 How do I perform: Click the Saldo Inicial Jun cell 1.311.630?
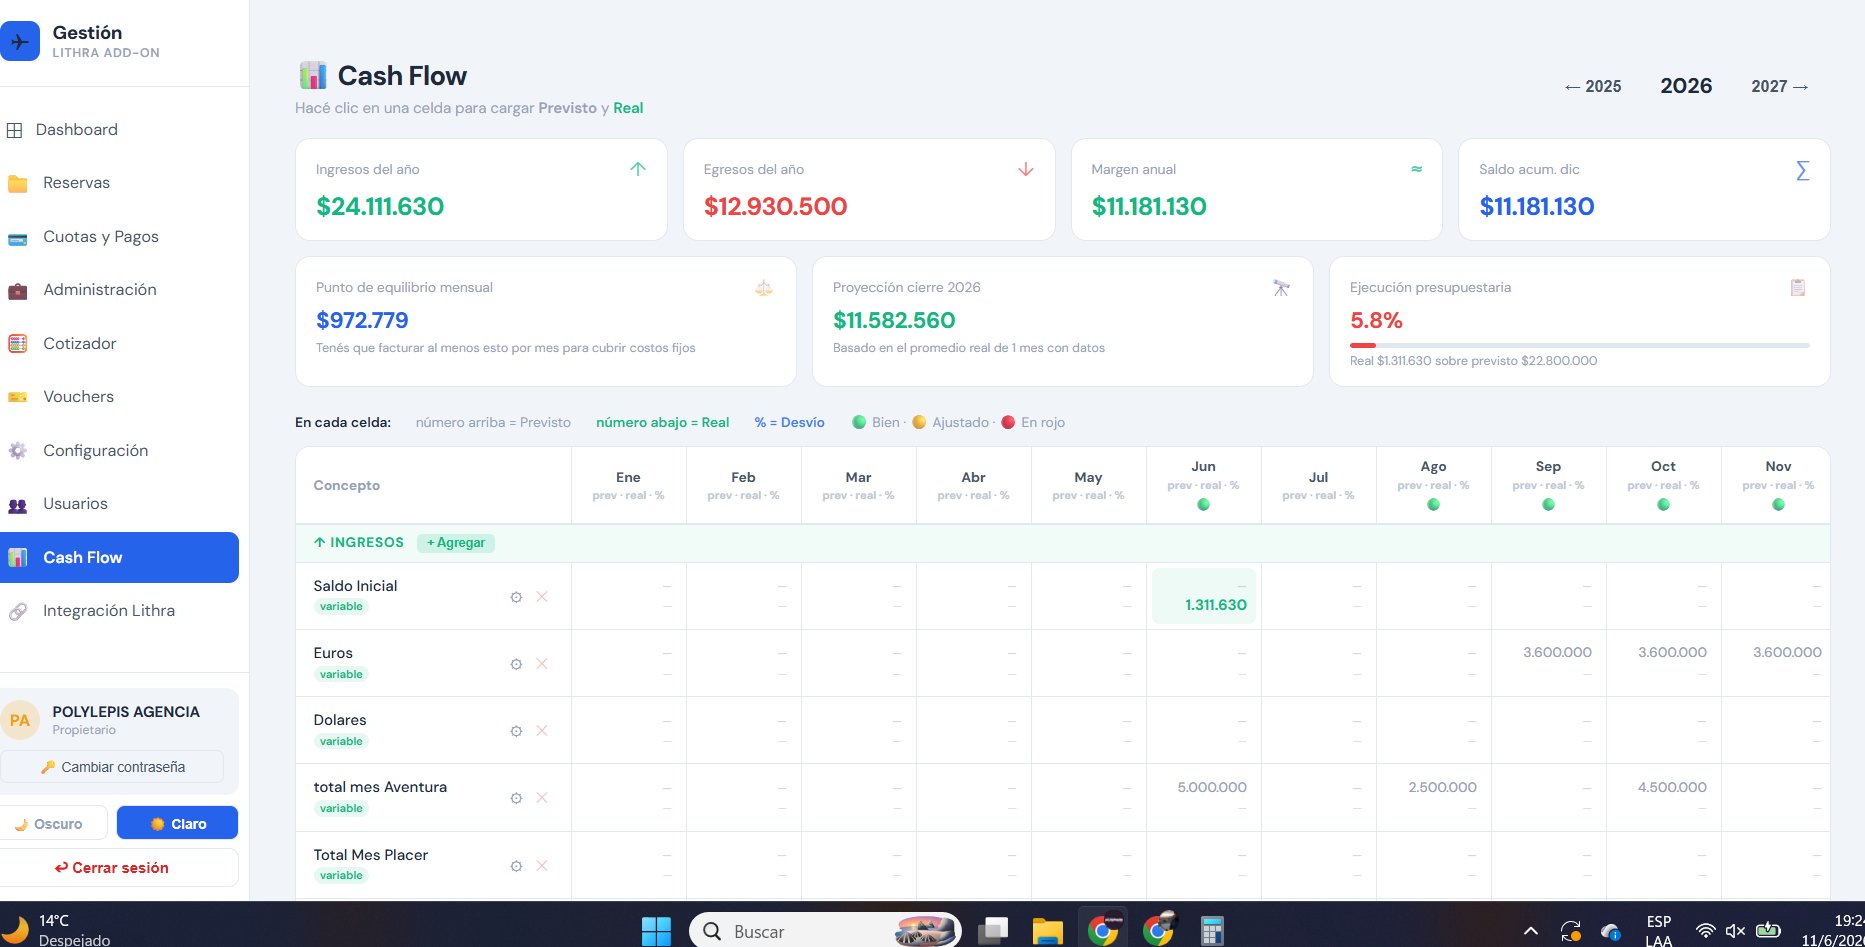(x=1204, y=596)
